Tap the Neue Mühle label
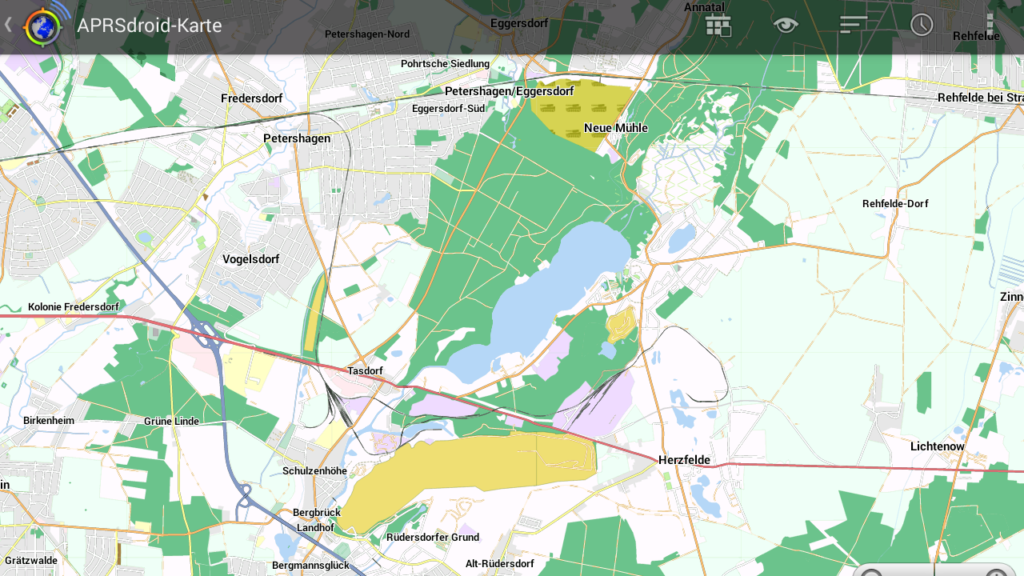 tap(616, 128)
